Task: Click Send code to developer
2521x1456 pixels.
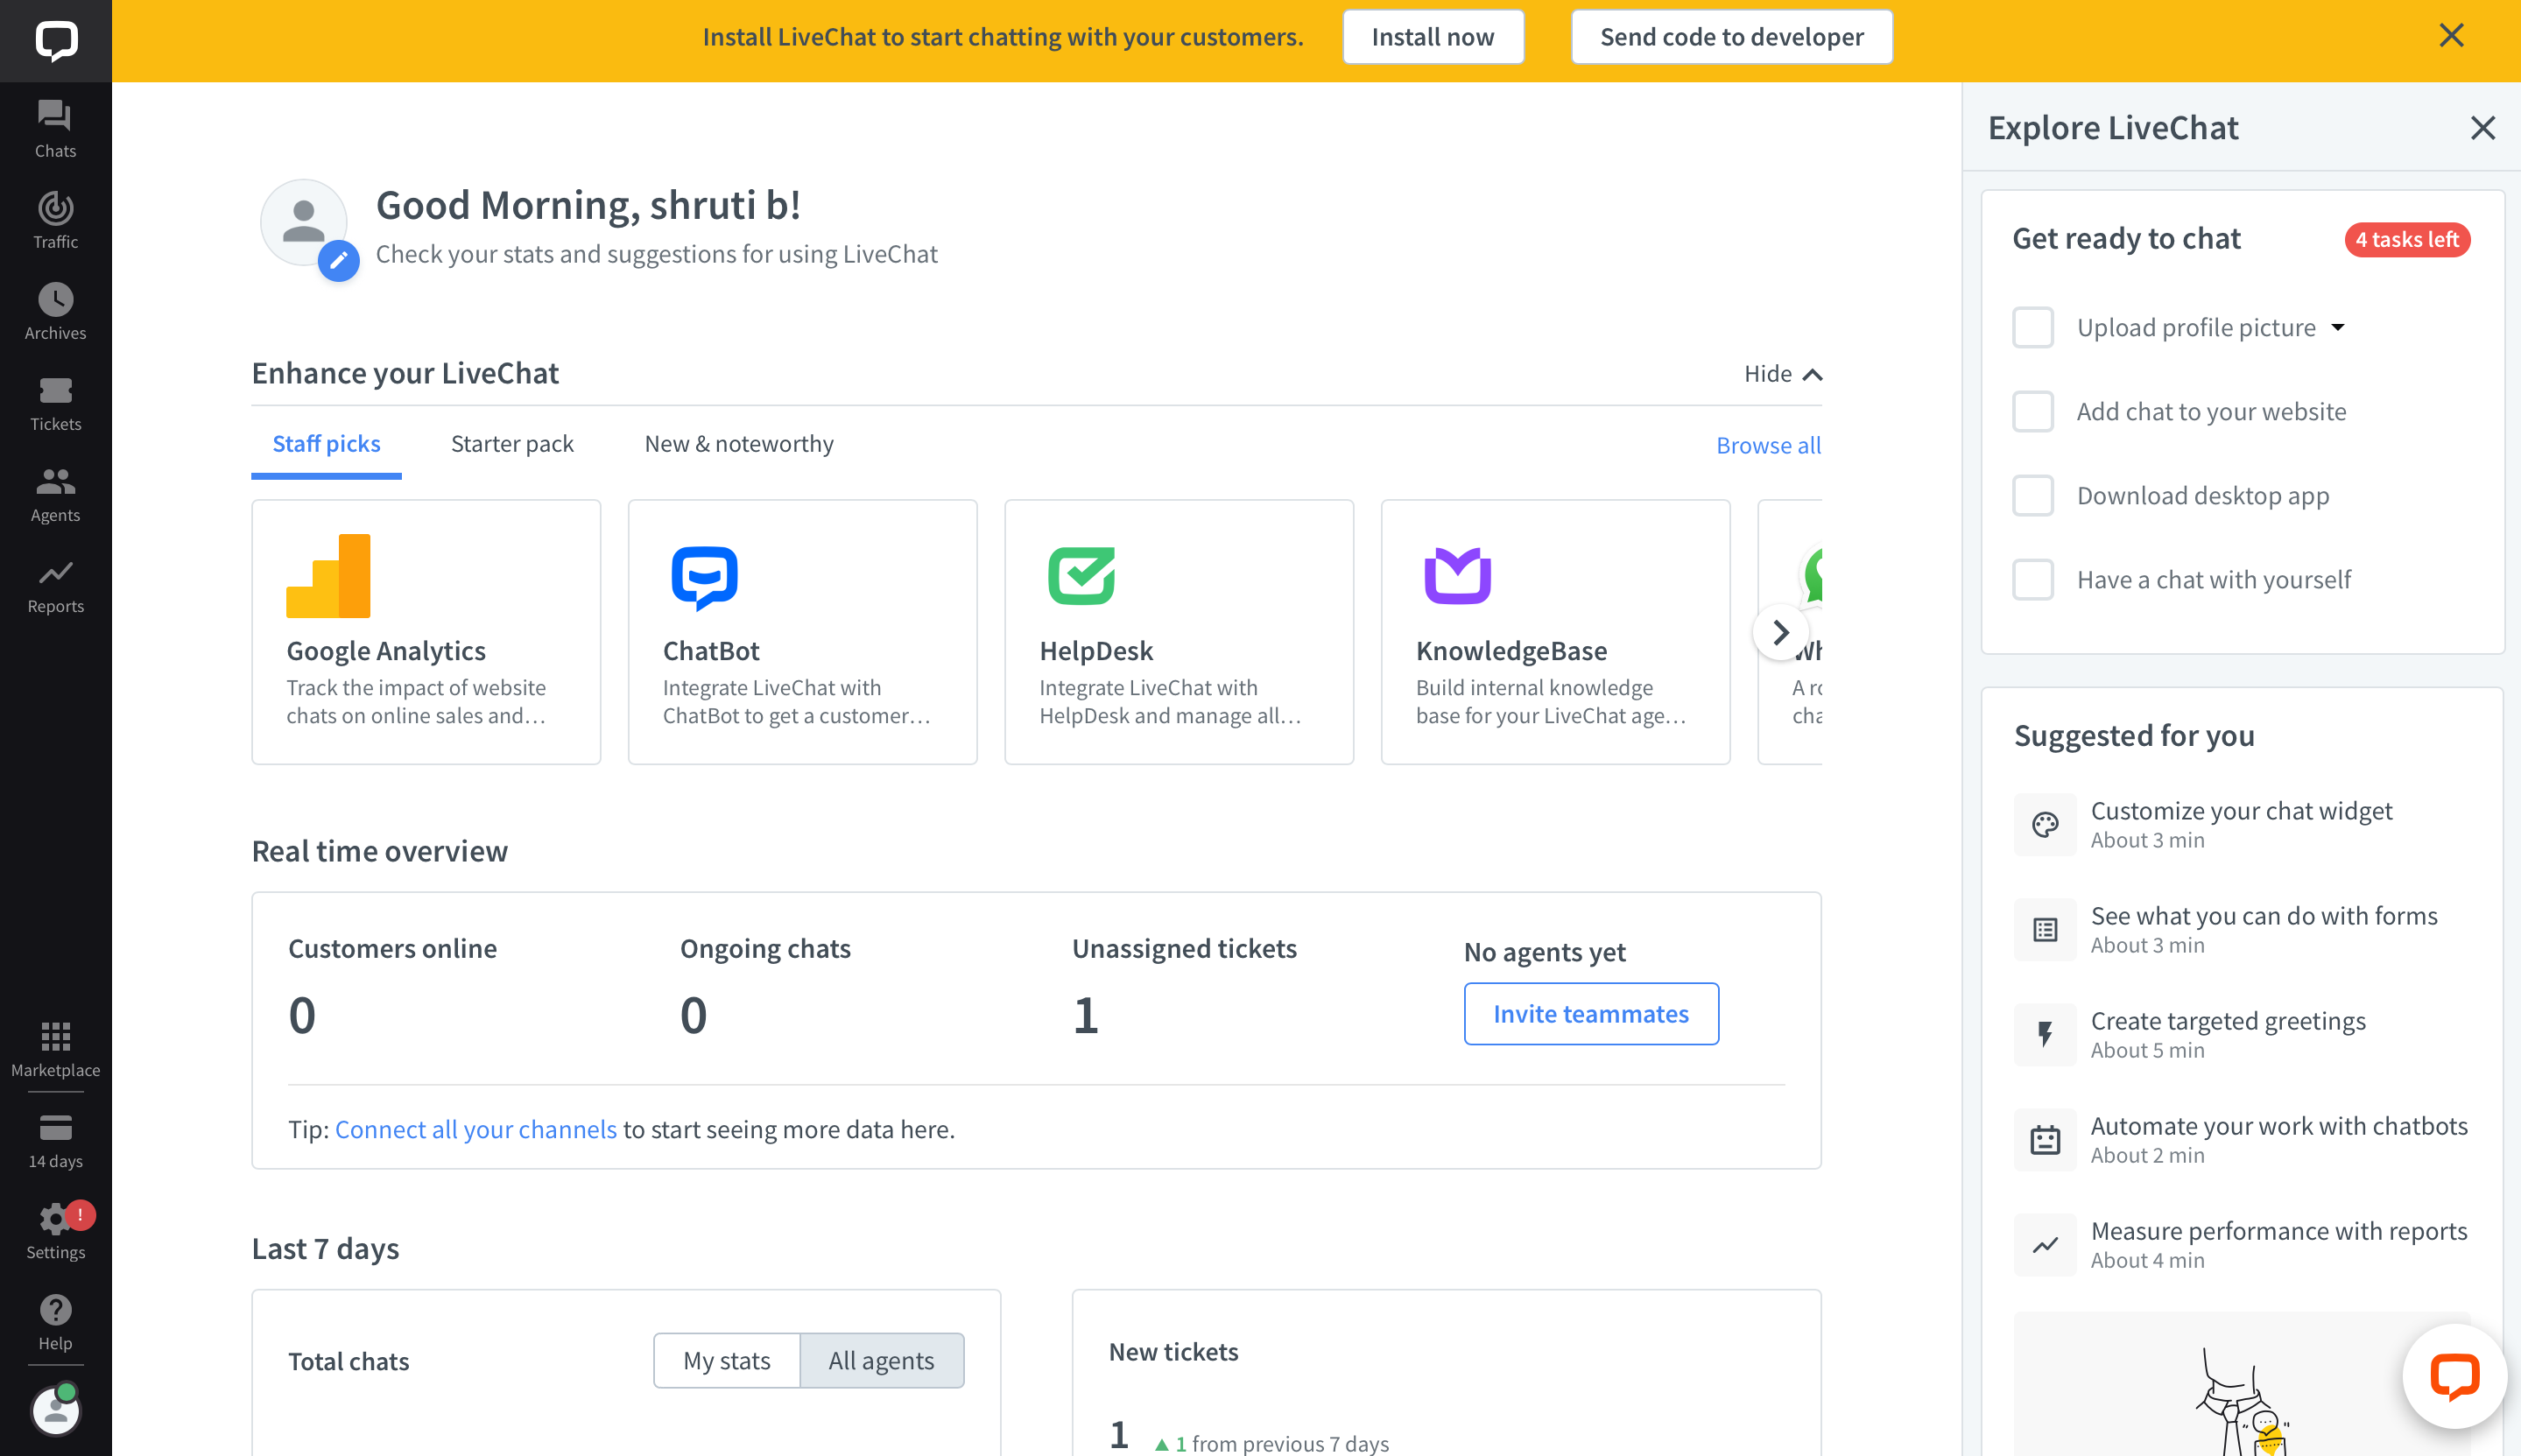Action: pos(1731,37)
